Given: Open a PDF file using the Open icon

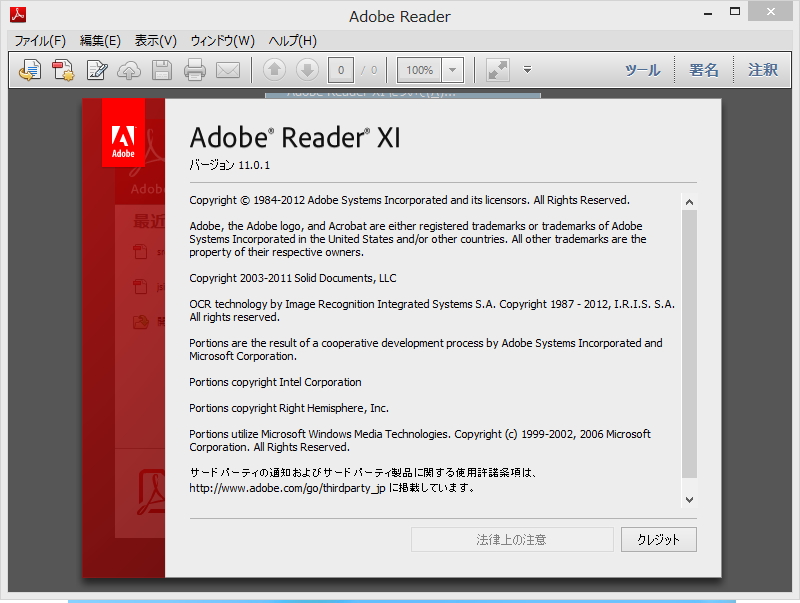Looking at the screenshot, I should [x=30, y=70].
